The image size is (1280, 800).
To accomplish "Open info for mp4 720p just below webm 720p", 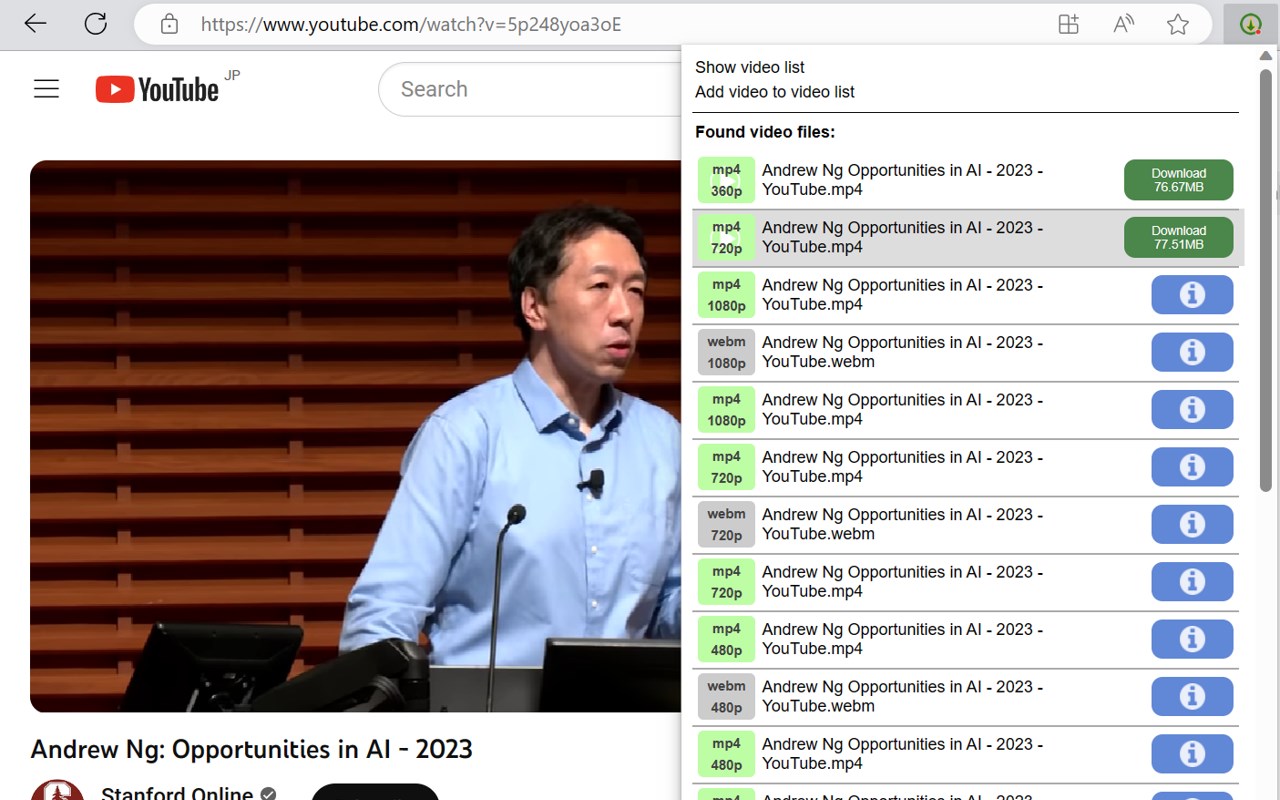I will point(1192,582).
